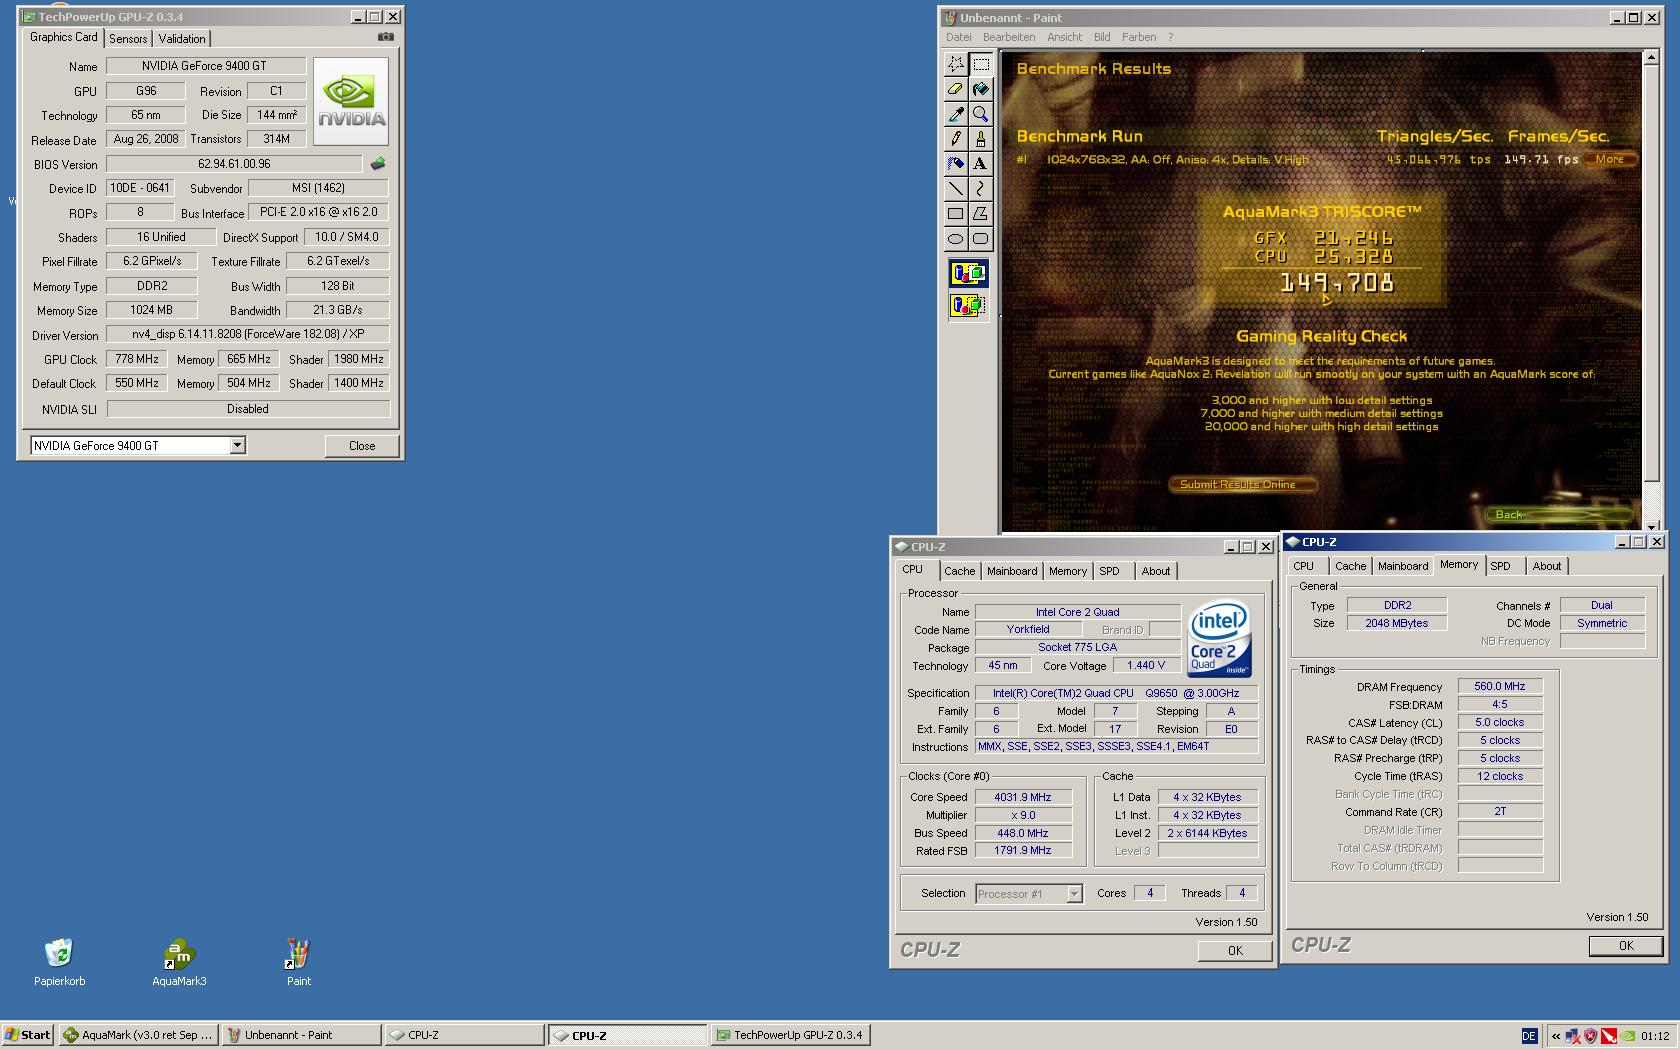
Task: Select the Text tool in Paint
Action: 981,164
